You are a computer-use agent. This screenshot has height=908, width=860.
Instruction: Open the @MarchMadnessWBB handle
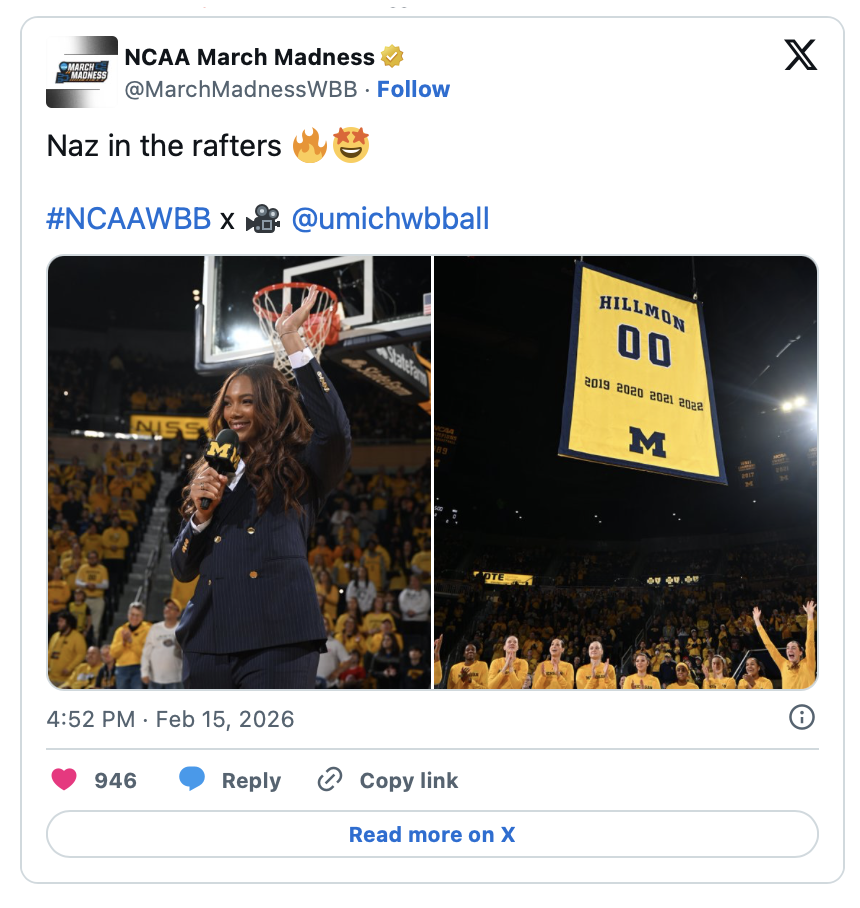coord(240,89)
